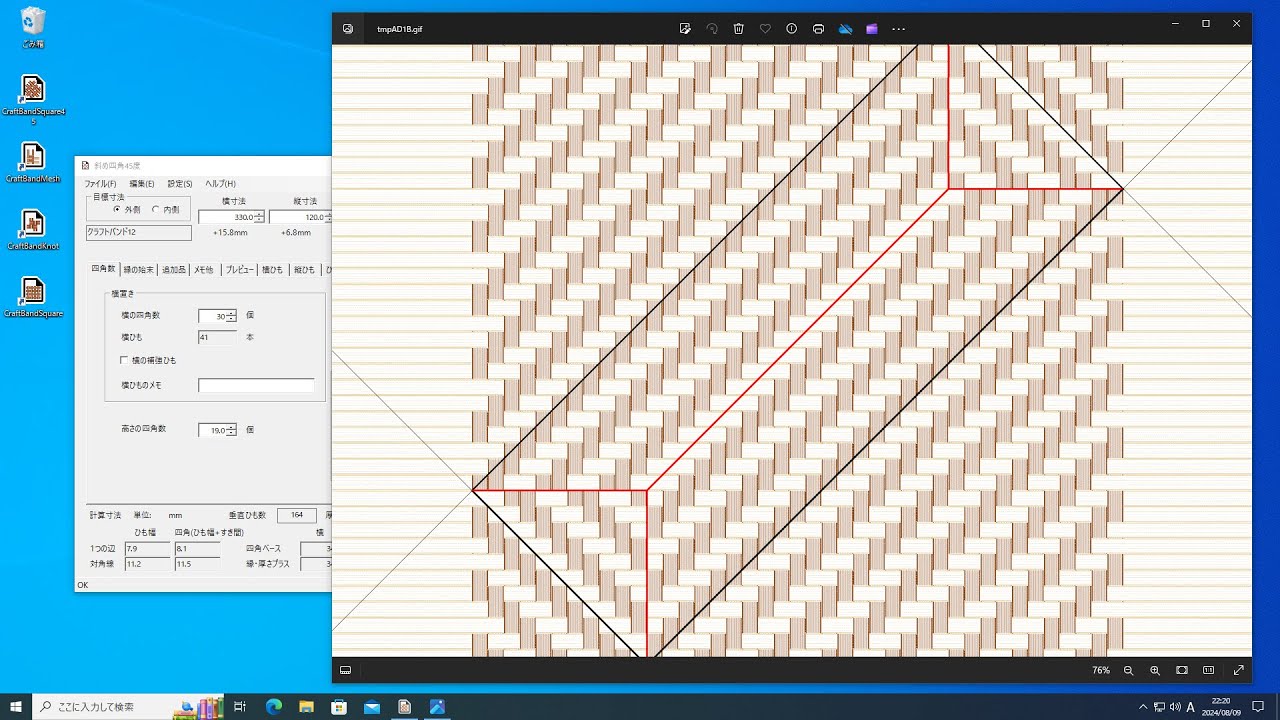Click the 横ひも 41 value field
The image size is (1280, 720).
point(217,338)
